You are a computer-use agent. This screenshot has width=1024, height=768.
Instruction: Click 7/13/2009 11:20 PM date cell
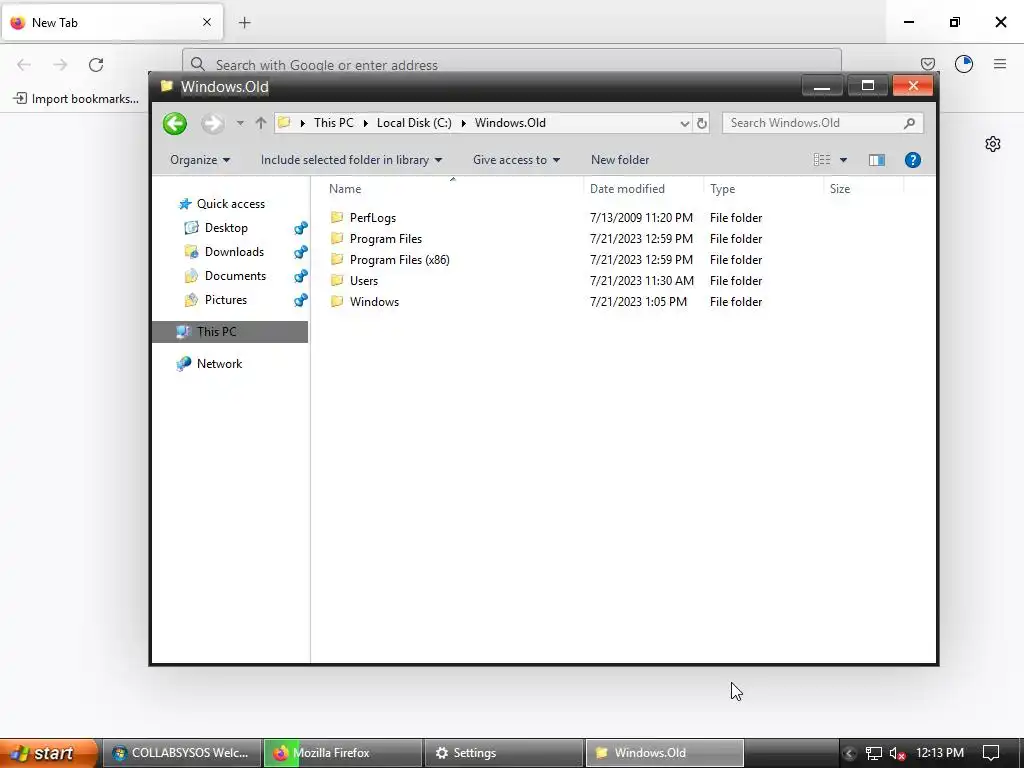coord(641,217)
